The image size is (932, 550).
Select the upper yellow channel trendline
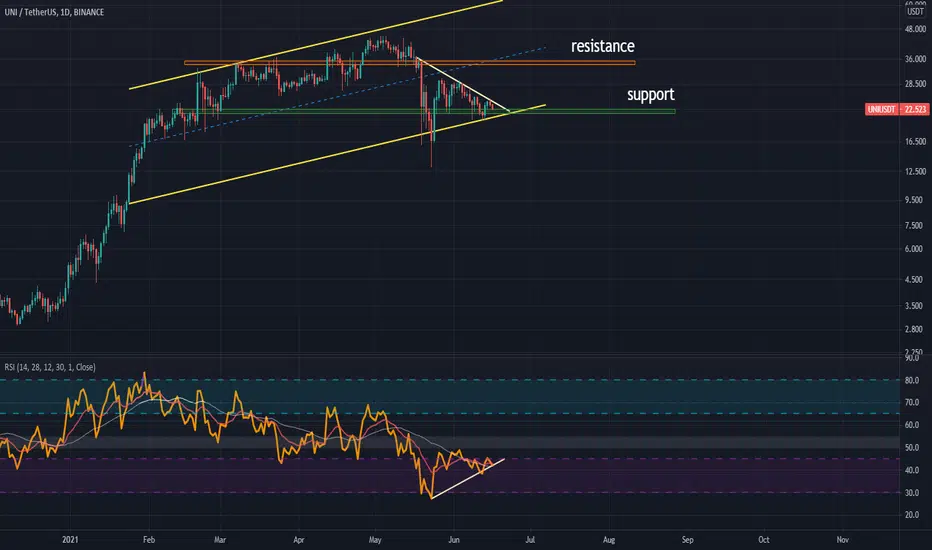[x=316, y=45]
